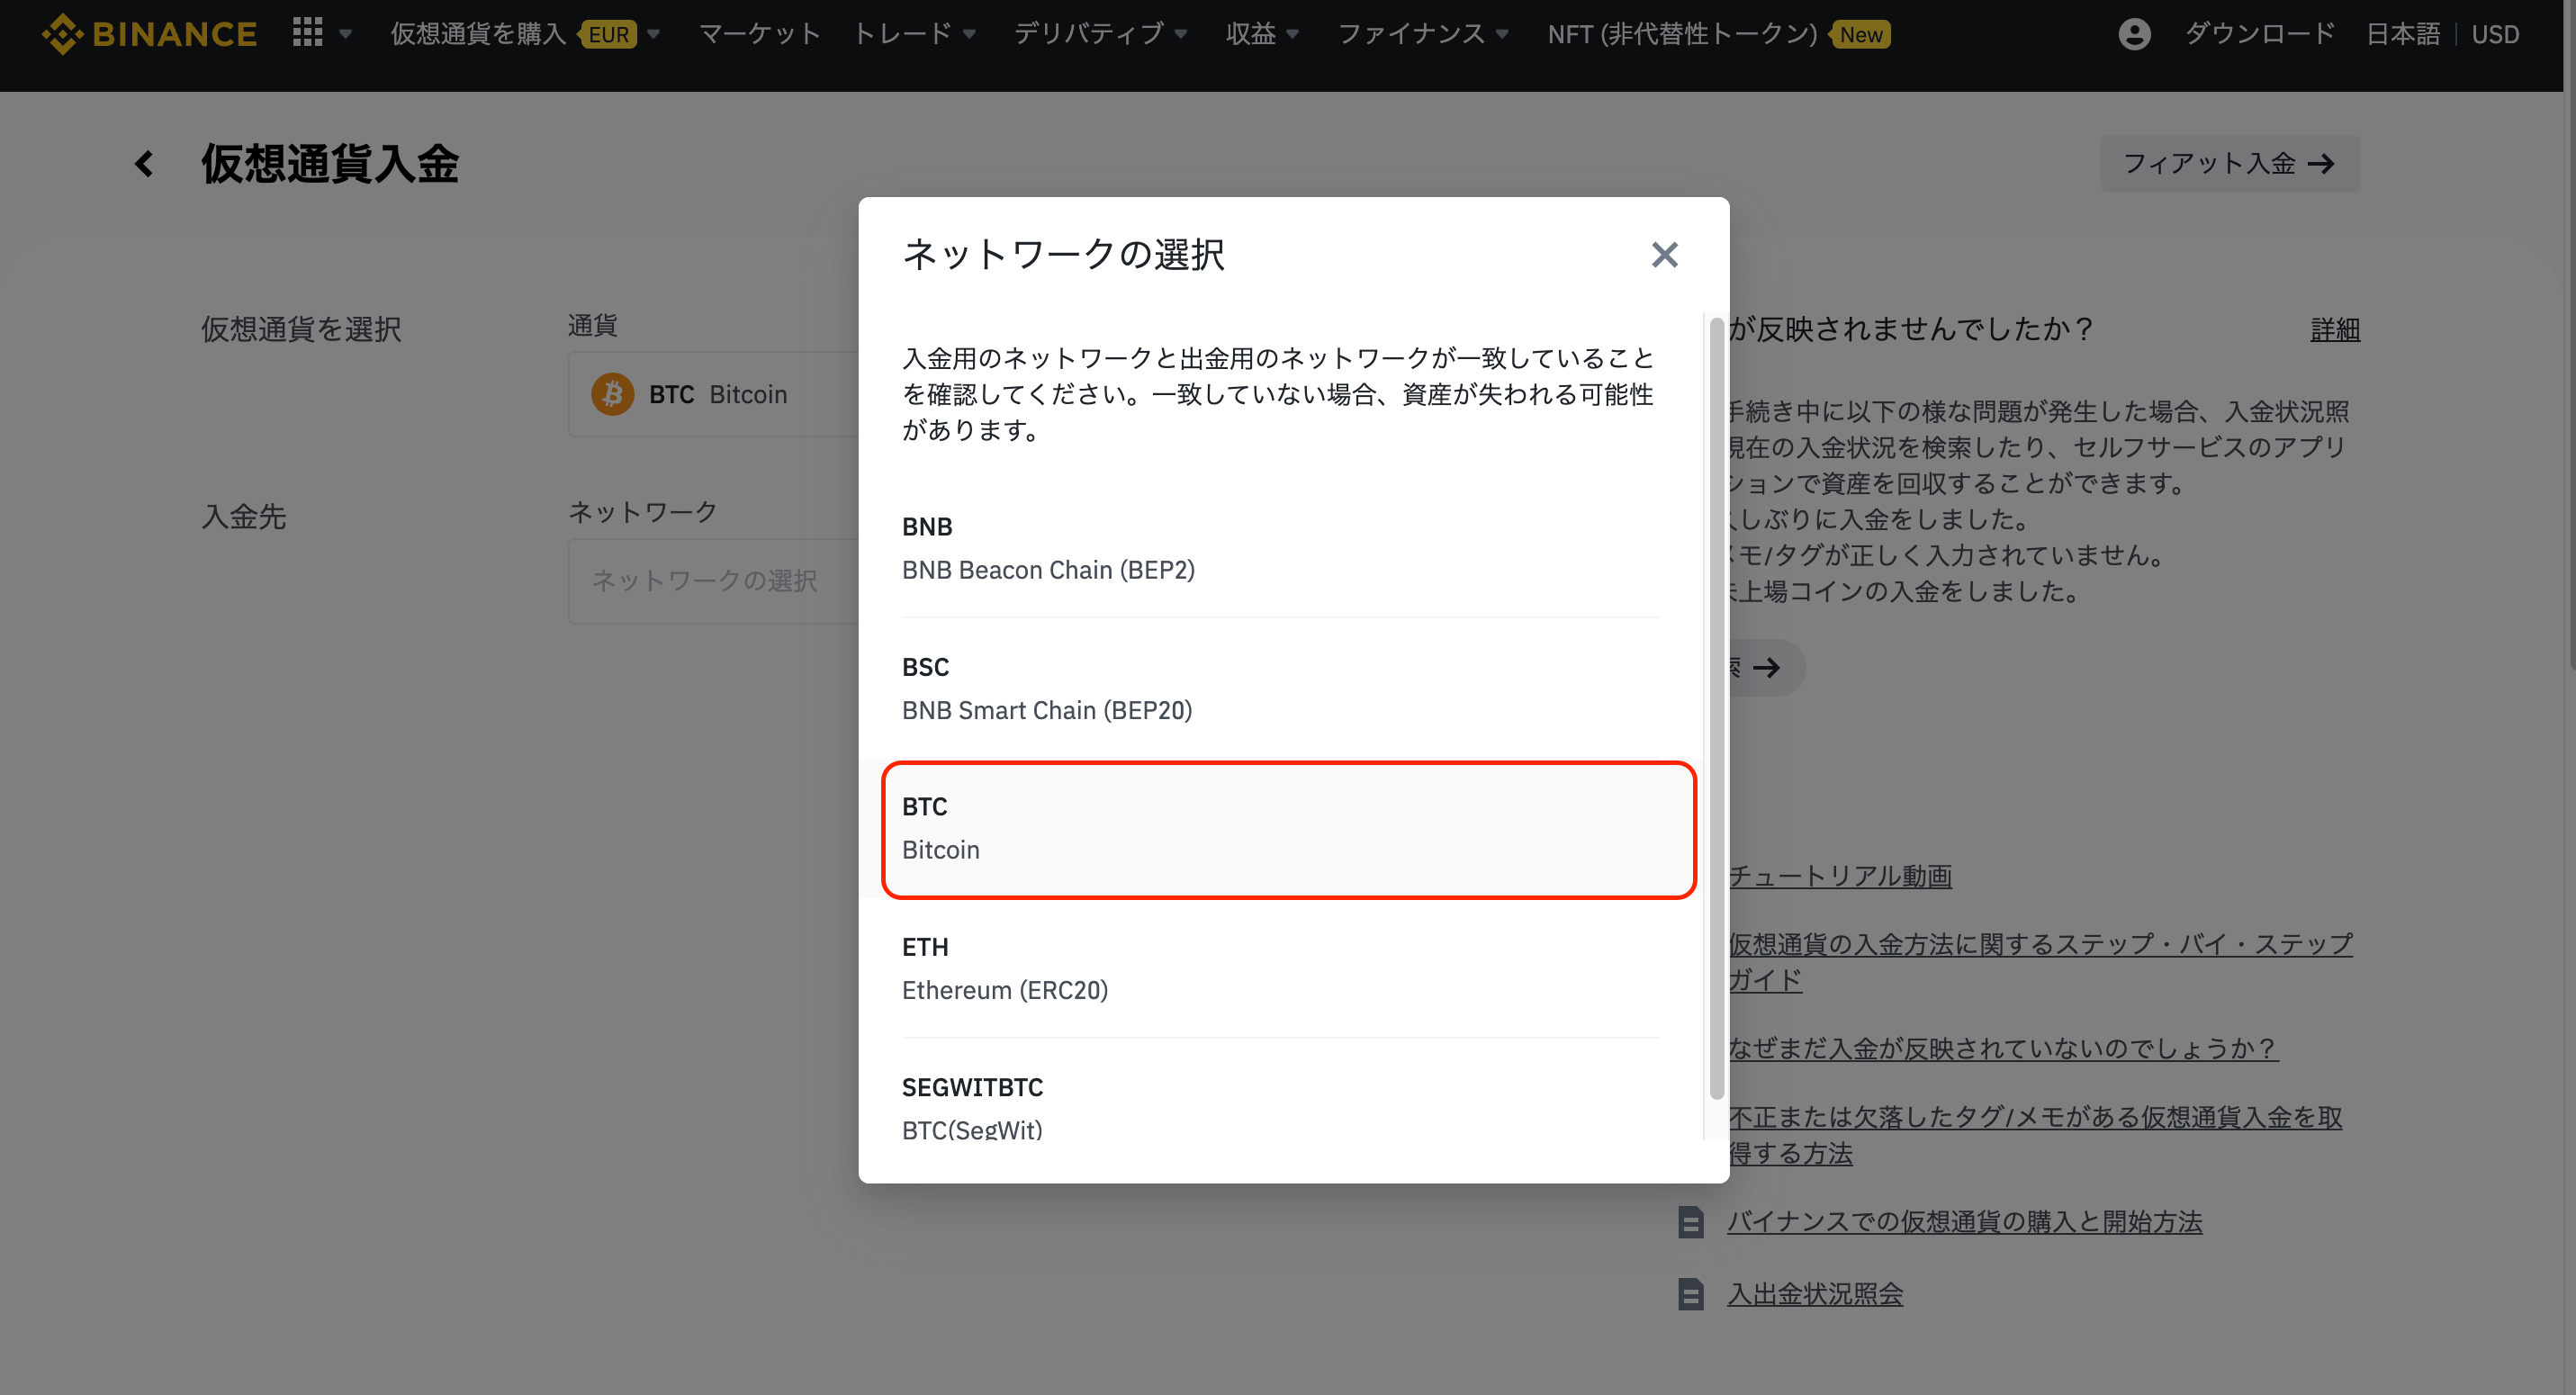2576x1395 pixels.
Task: Click the Binance logo
Action: 149,34
